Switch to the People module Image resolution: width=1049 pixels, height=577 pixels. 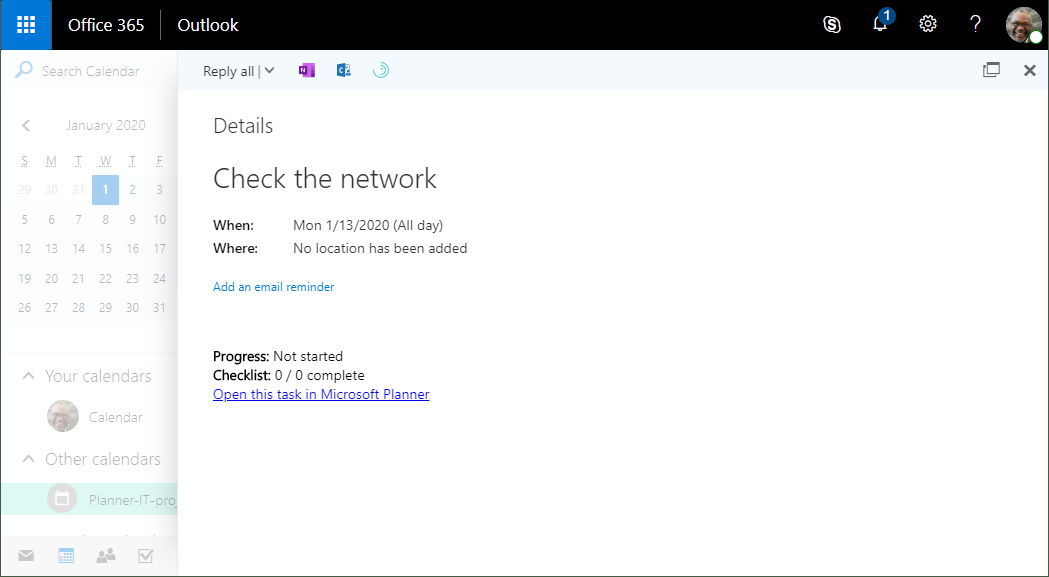106,556
